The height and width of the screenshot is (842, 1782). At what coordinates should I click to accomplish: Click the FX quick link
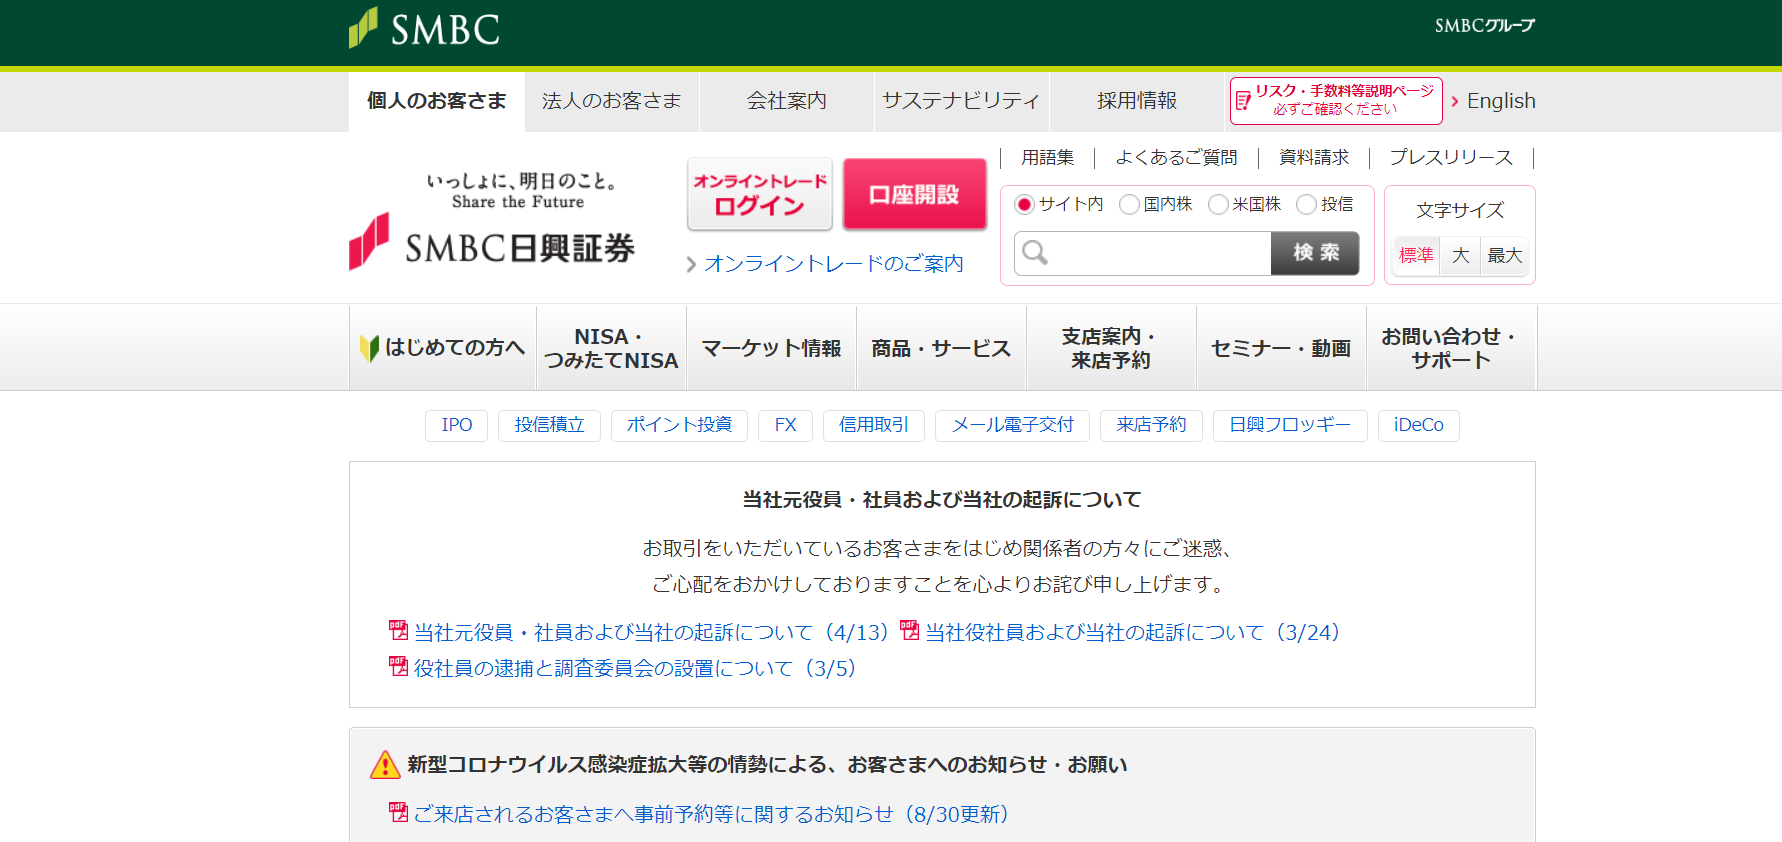[x=786, y=425]
